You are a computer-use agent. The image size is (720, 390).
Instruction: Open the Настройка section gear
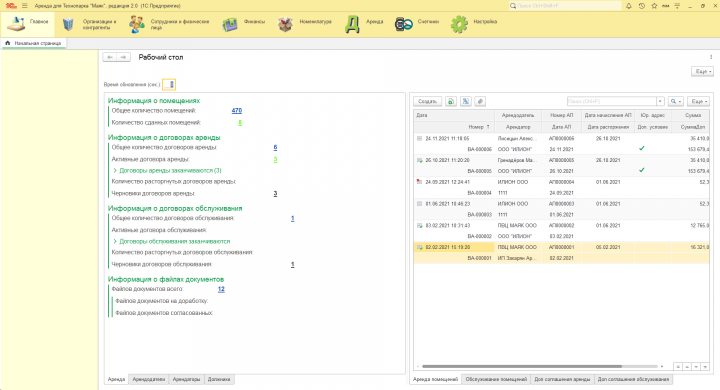[459, 24]
